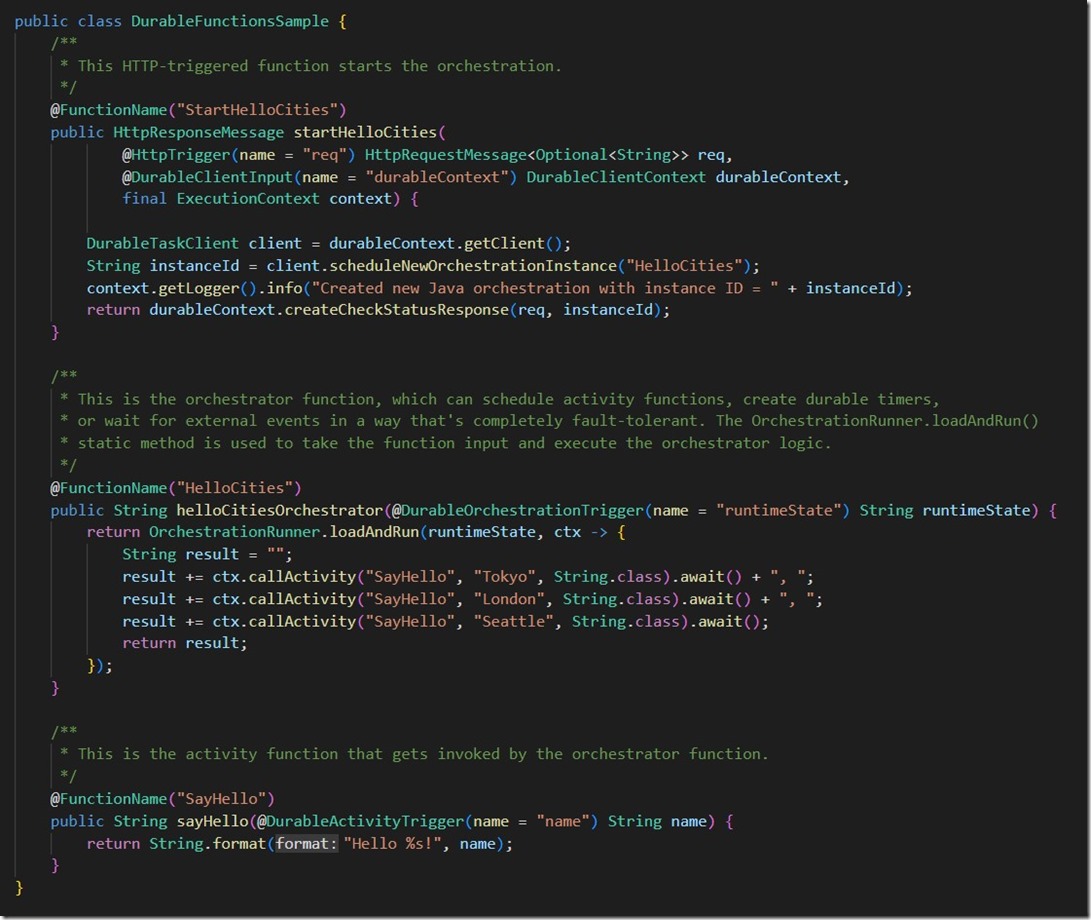Click the scheduleNewOrchestrationInstance method call

473,266
